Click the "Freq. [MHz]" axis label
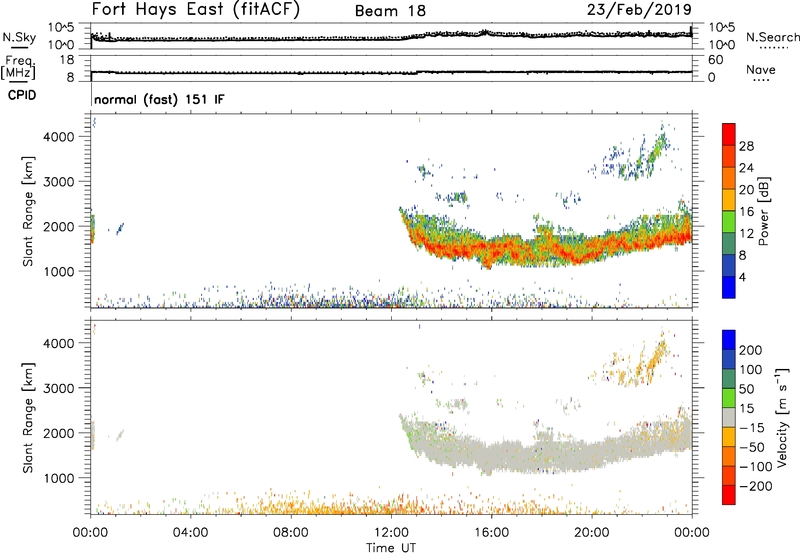The width and height of the screenshot is (800, 554). pos(18,67)
